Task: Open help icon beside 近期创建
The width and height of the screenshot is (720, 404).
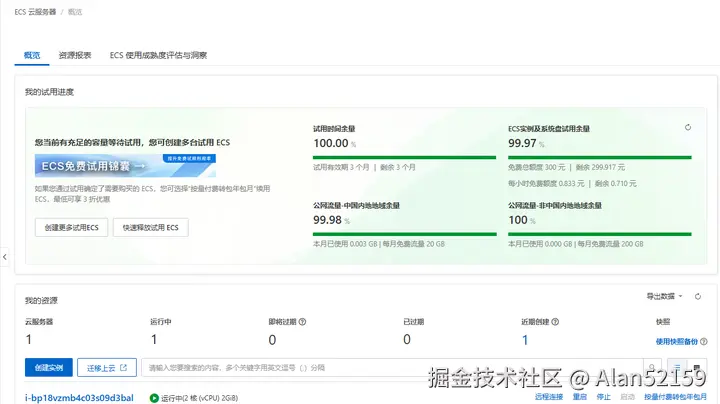Action: (555, 322)
